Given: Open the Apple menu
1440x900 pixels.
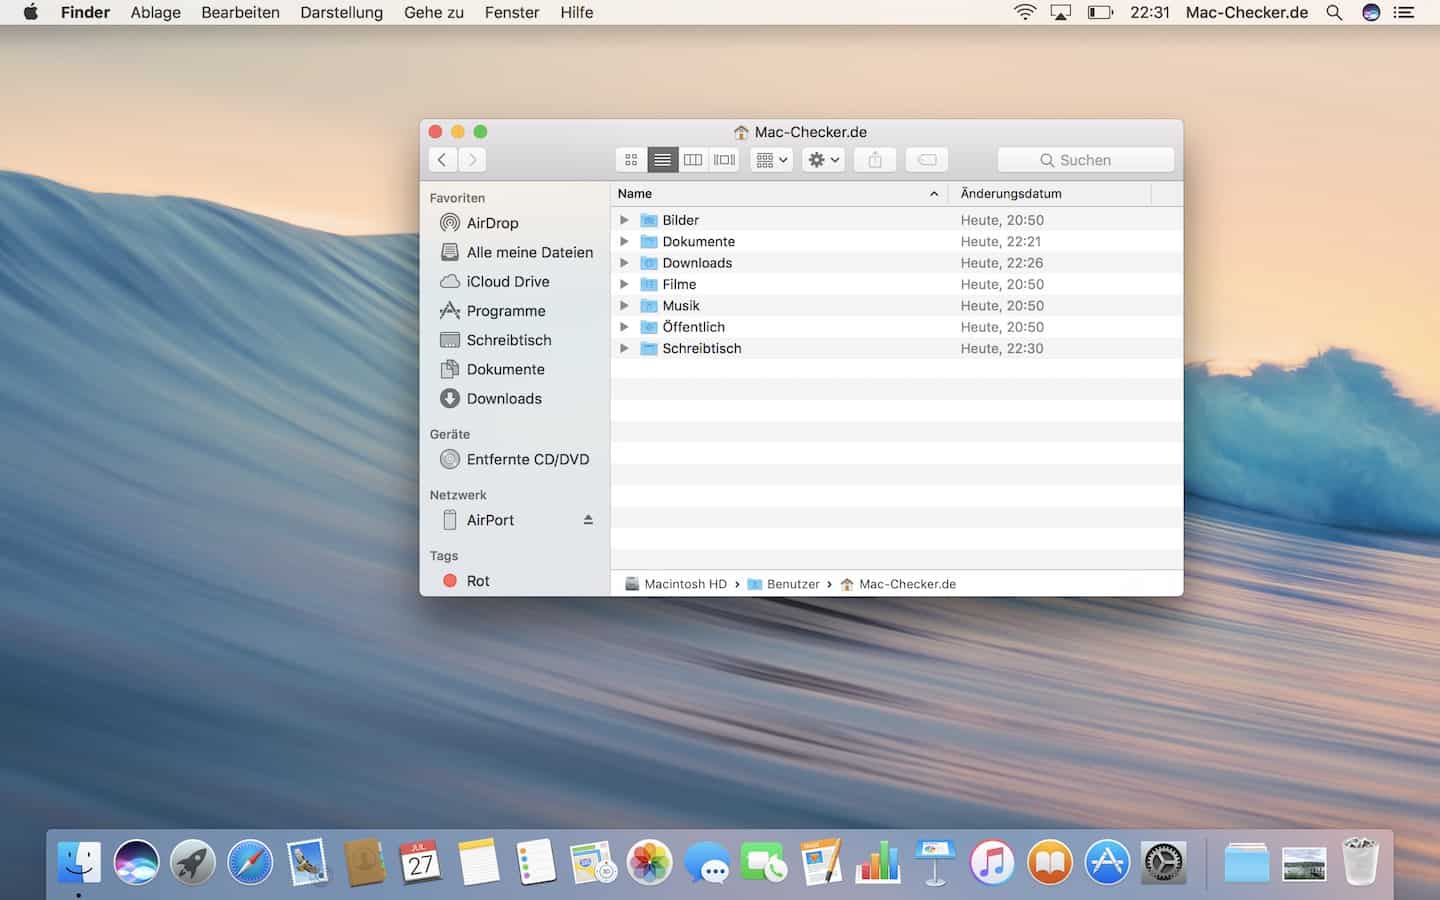Looking at the screenshot, I should click(x=31, y=12).
